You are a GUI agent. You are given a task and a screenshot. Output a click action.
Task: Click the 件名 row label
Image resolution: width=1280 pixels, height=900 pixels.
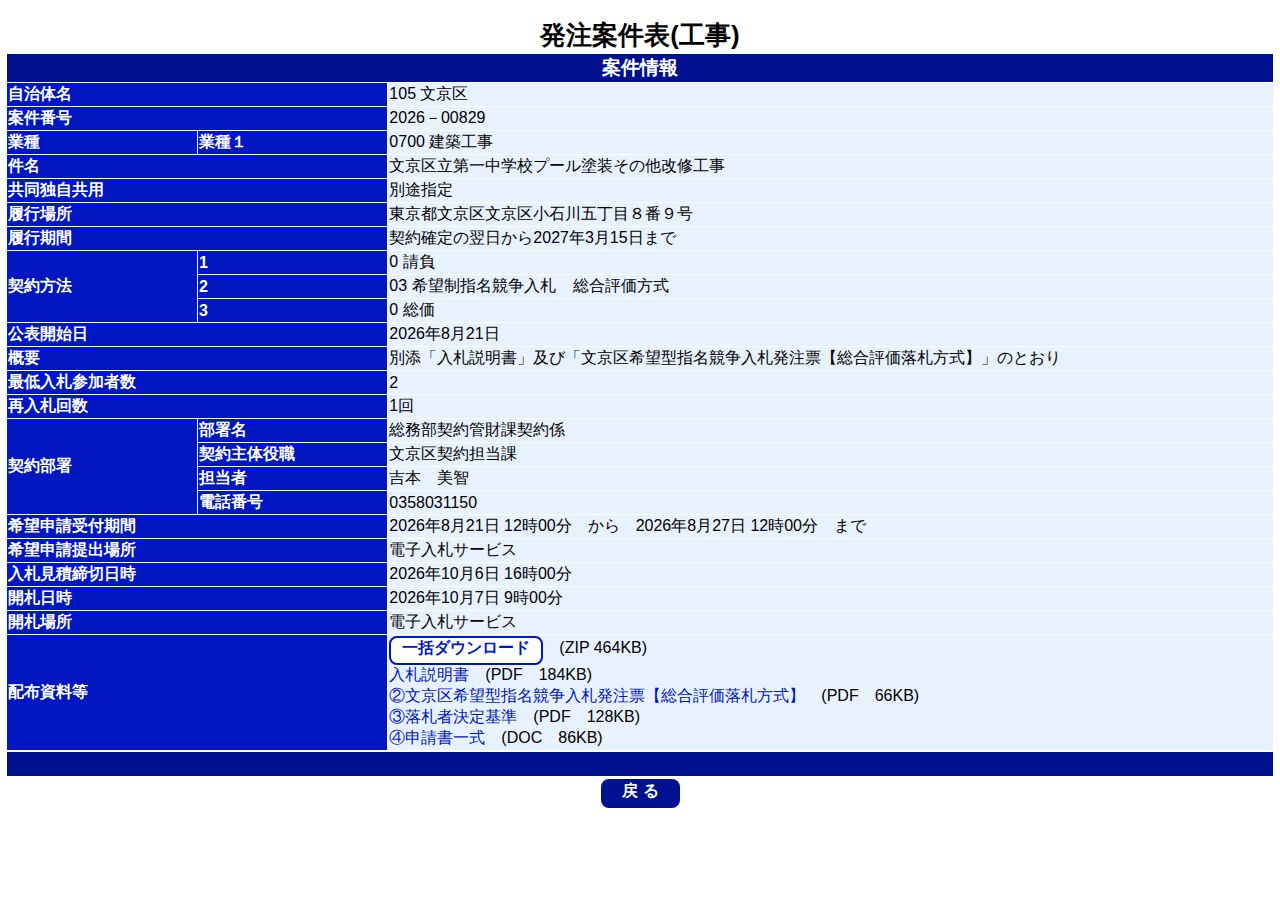(x=197, y=166)
